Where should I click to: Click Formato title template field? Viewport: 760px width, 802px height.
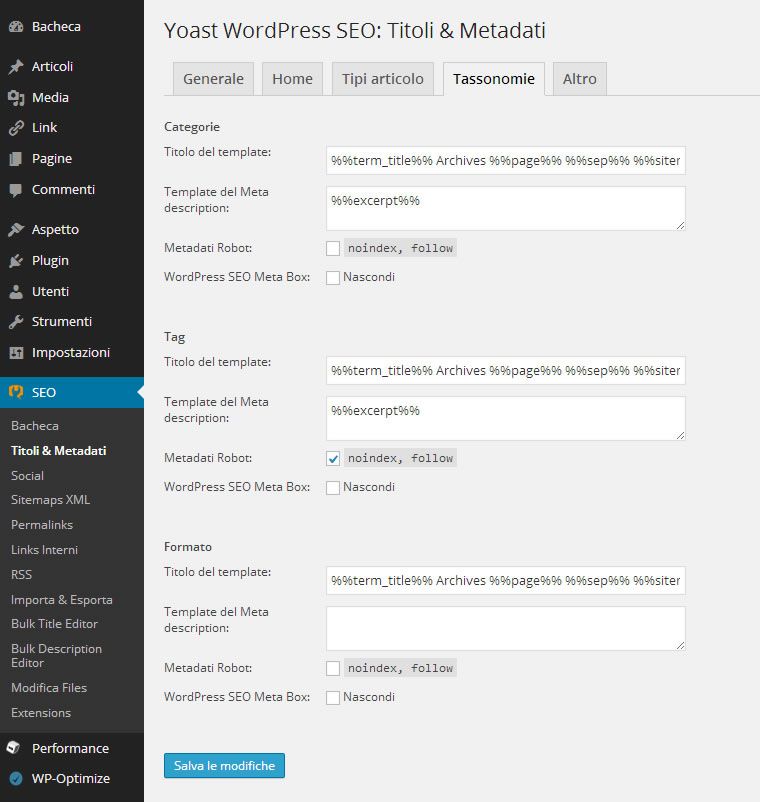tap(506, 581)
